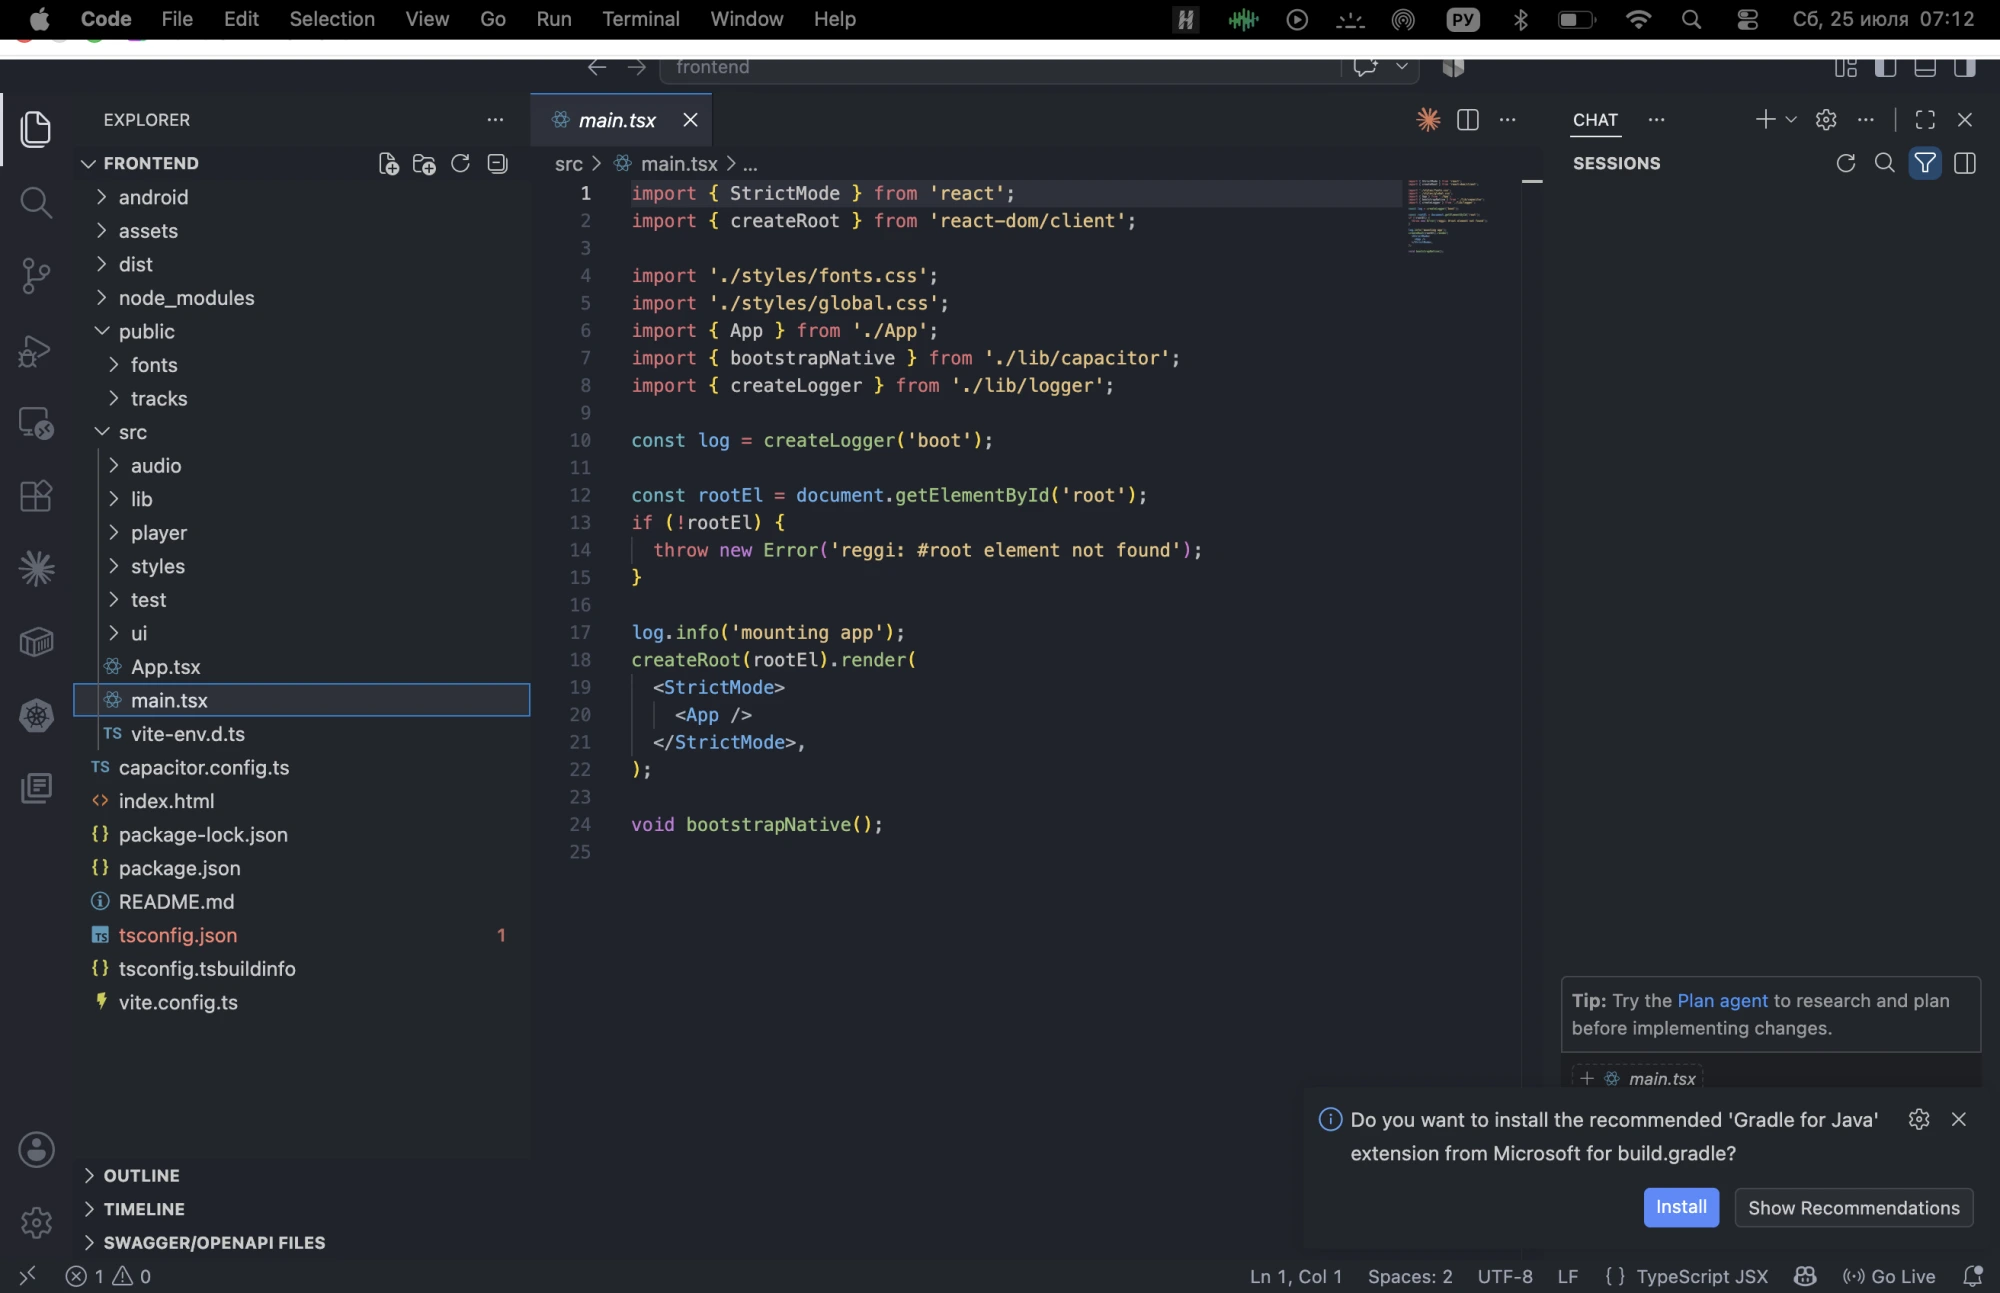Open the Search view in activity bar

(36, 203)
